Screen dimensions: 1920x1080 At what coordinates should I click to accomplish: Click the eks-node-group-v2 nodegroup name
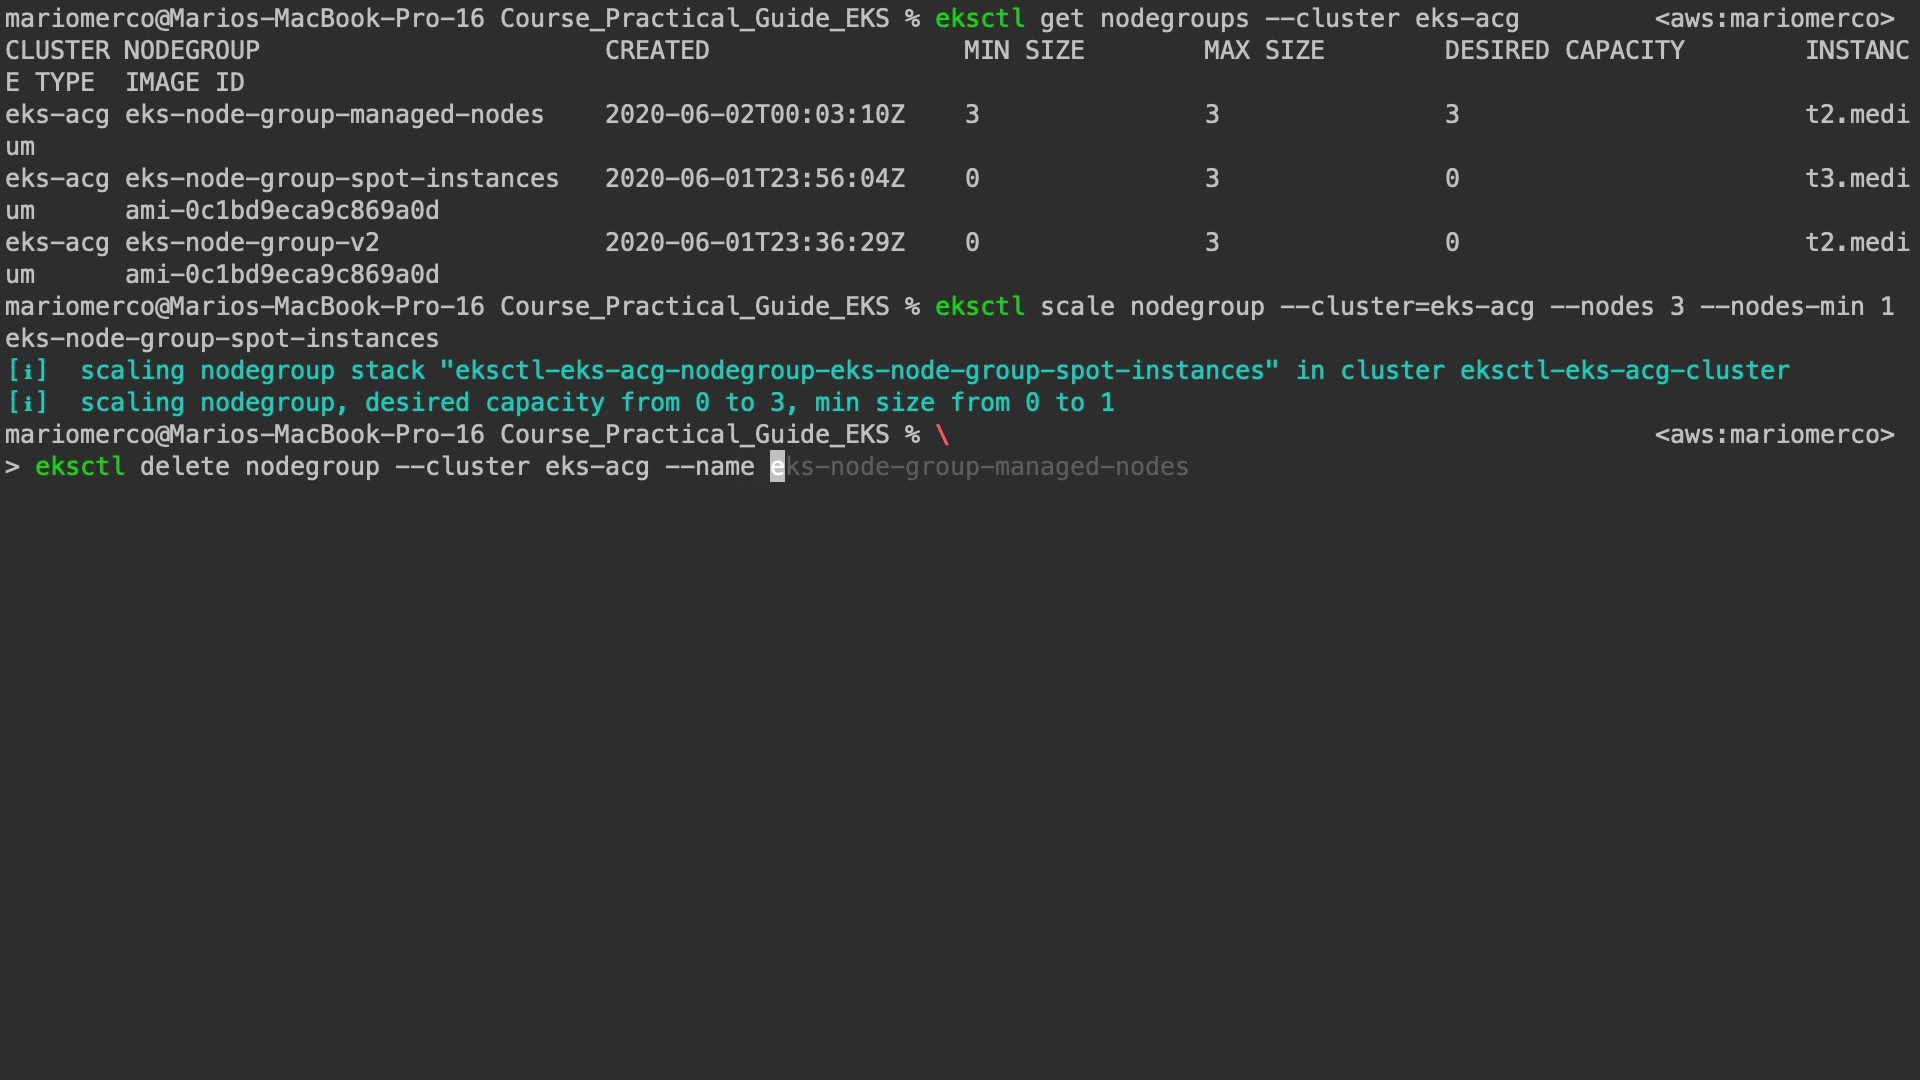click(x=252, y=243)
